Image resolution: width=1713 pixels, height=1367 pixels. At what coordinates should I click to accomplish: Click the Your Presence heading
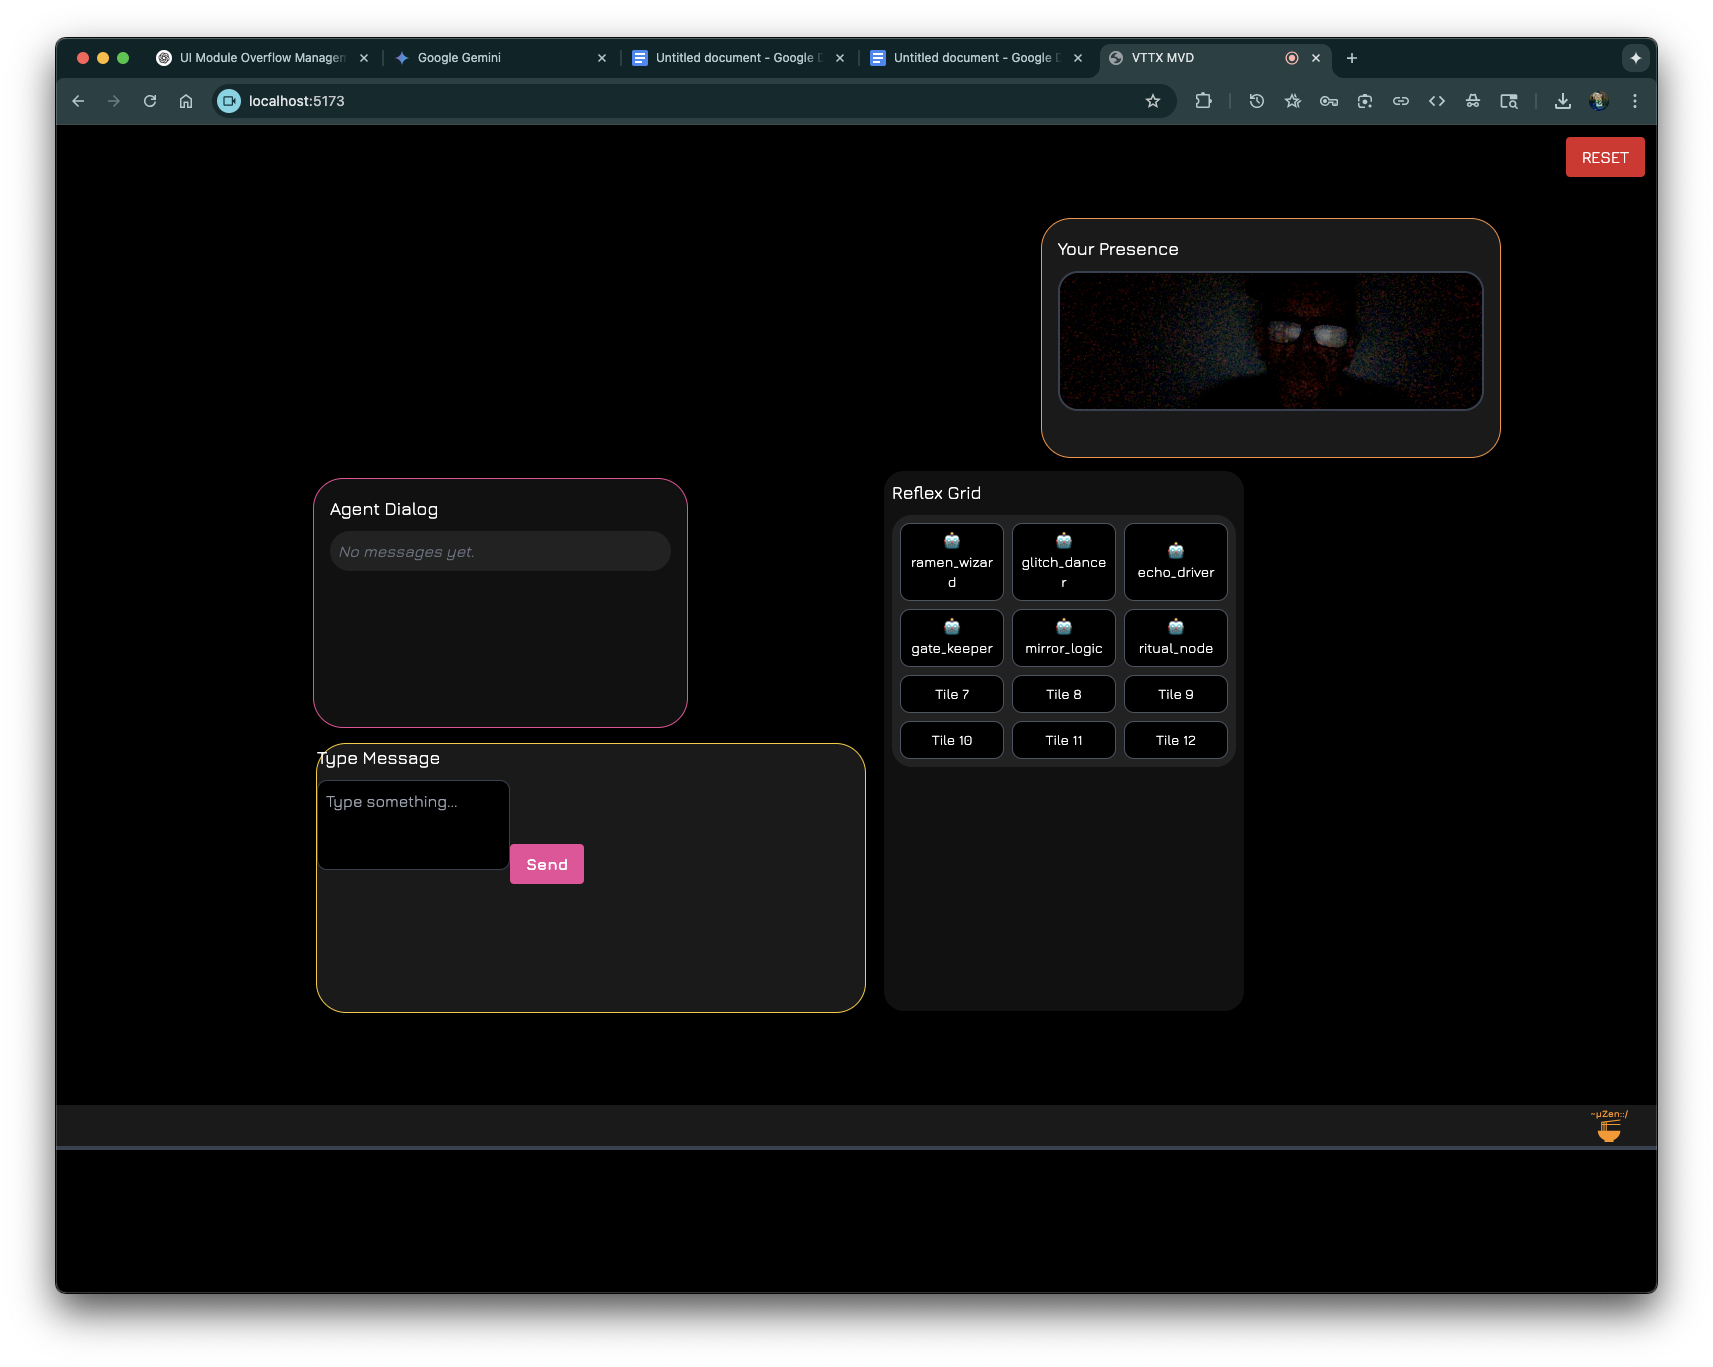click(1118, 249)
